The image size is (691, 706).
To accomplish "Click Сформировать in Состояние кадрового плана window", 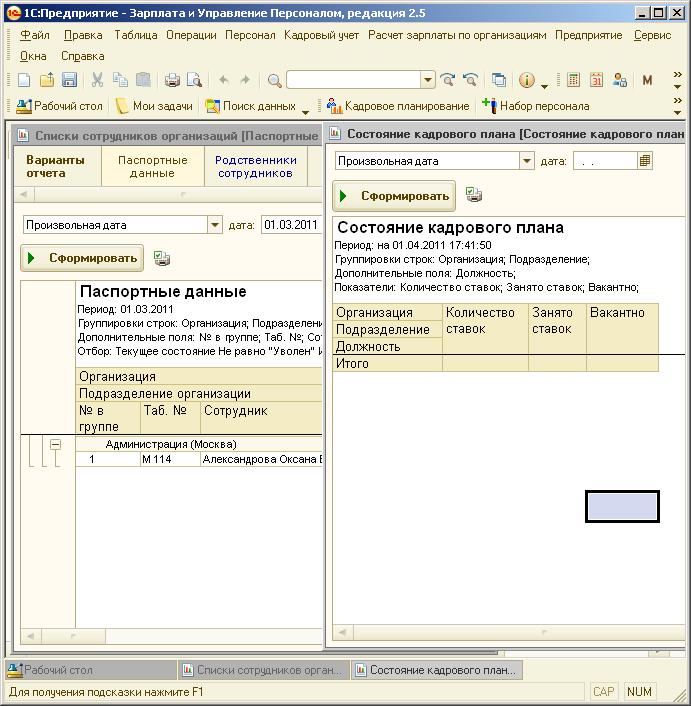I will (x=394, y=196).
